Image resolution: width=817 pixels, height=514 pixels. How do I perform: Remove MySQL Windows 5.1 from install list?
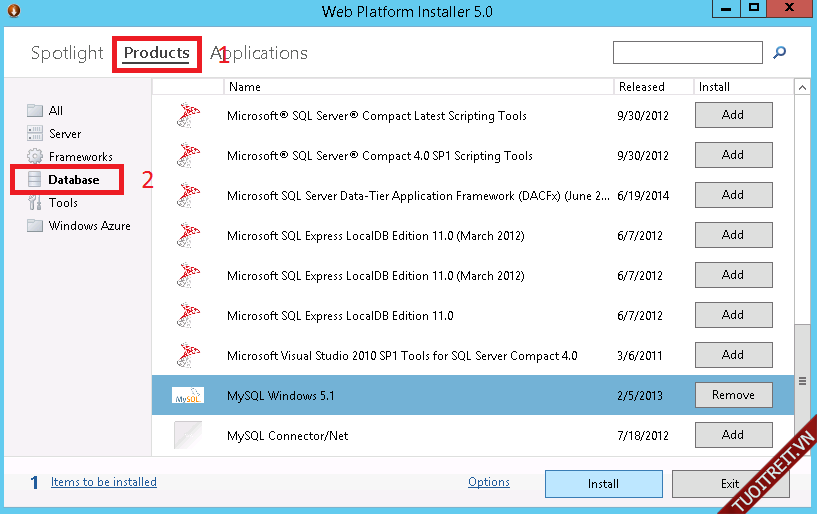click(733, 395)
